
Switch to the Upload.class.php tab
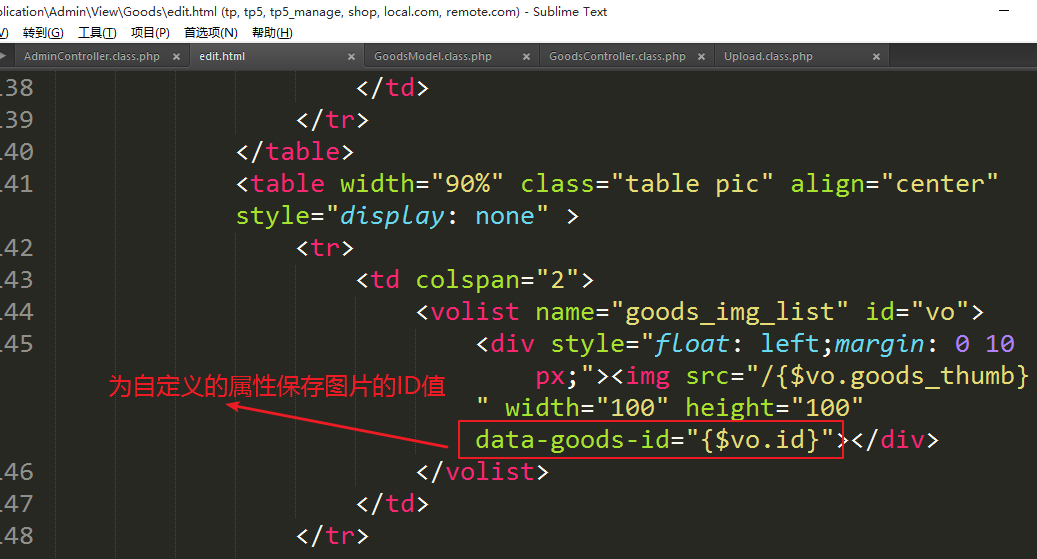click(x=768, y=57)
